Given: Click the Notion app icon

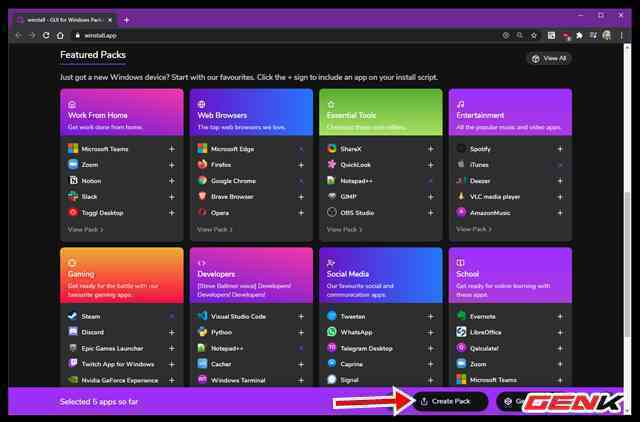Looking at the screenshot, I should [73, 180].
